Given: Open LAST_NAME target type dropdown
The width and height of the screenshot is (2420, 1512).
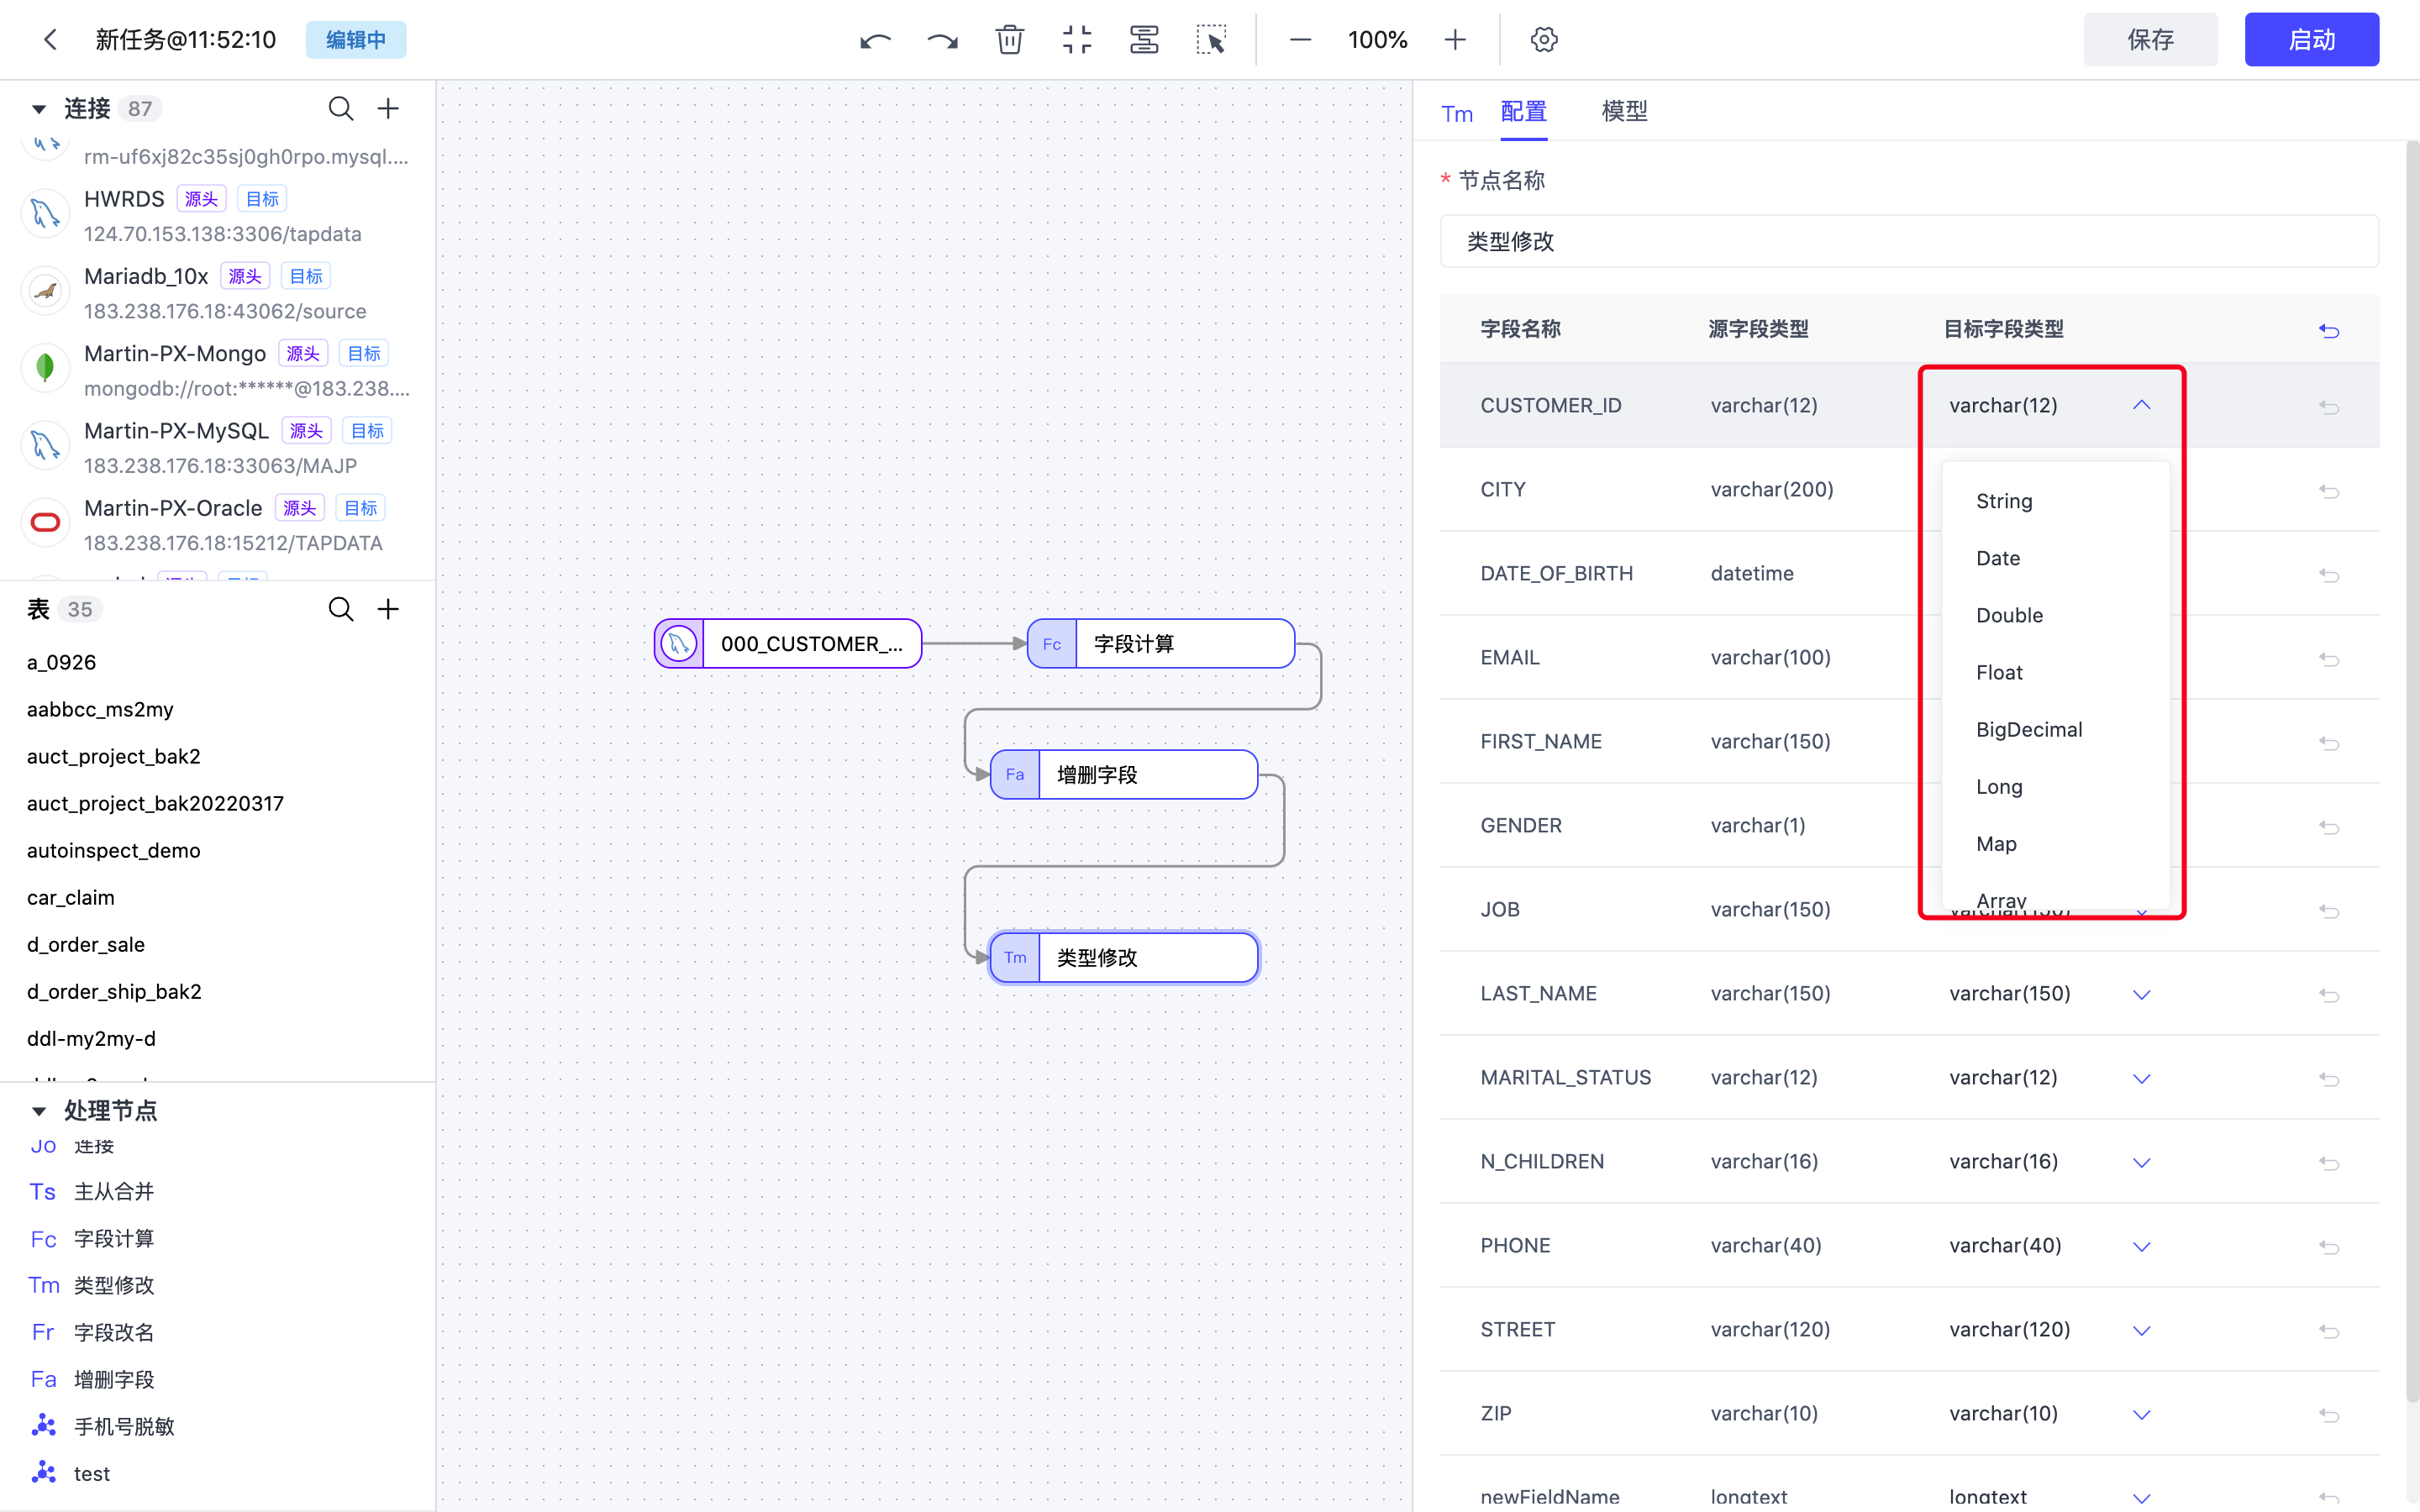Looking at the screenshot, I should [2141, 994].
